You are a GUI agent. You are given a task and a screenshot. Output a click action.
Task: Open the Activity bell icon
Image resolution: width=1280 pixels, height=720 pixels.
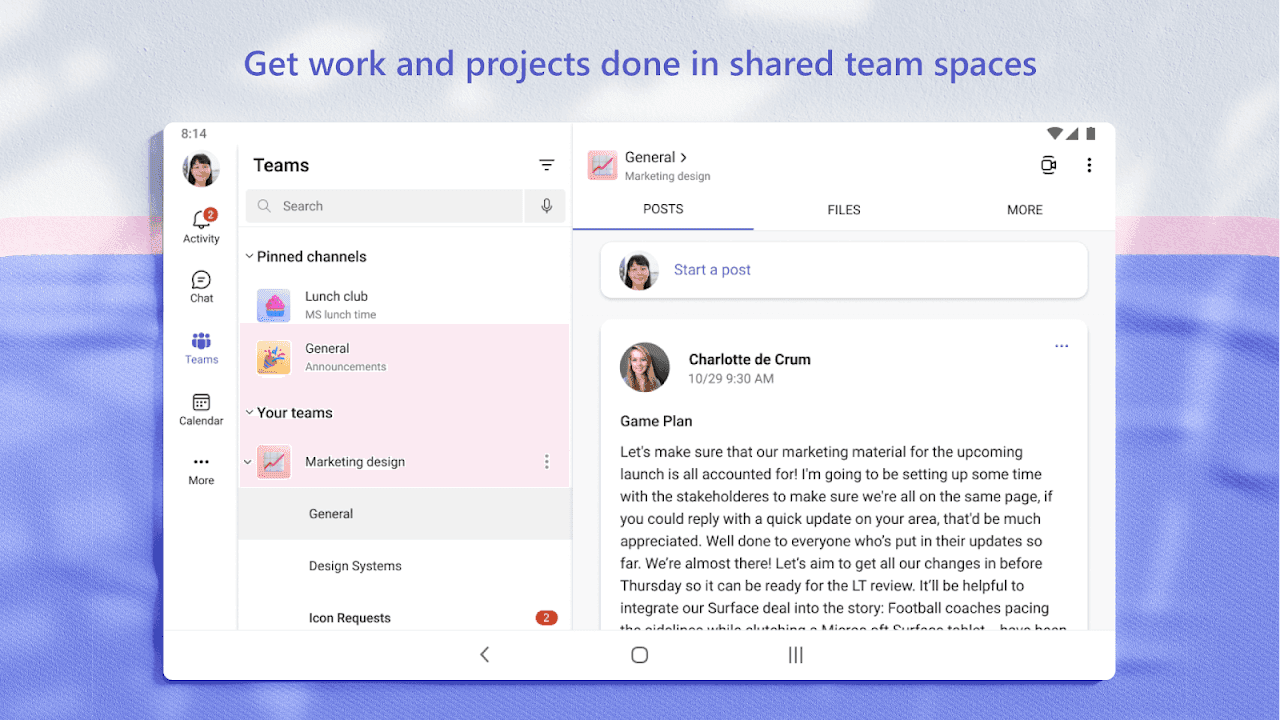[201, 219]
